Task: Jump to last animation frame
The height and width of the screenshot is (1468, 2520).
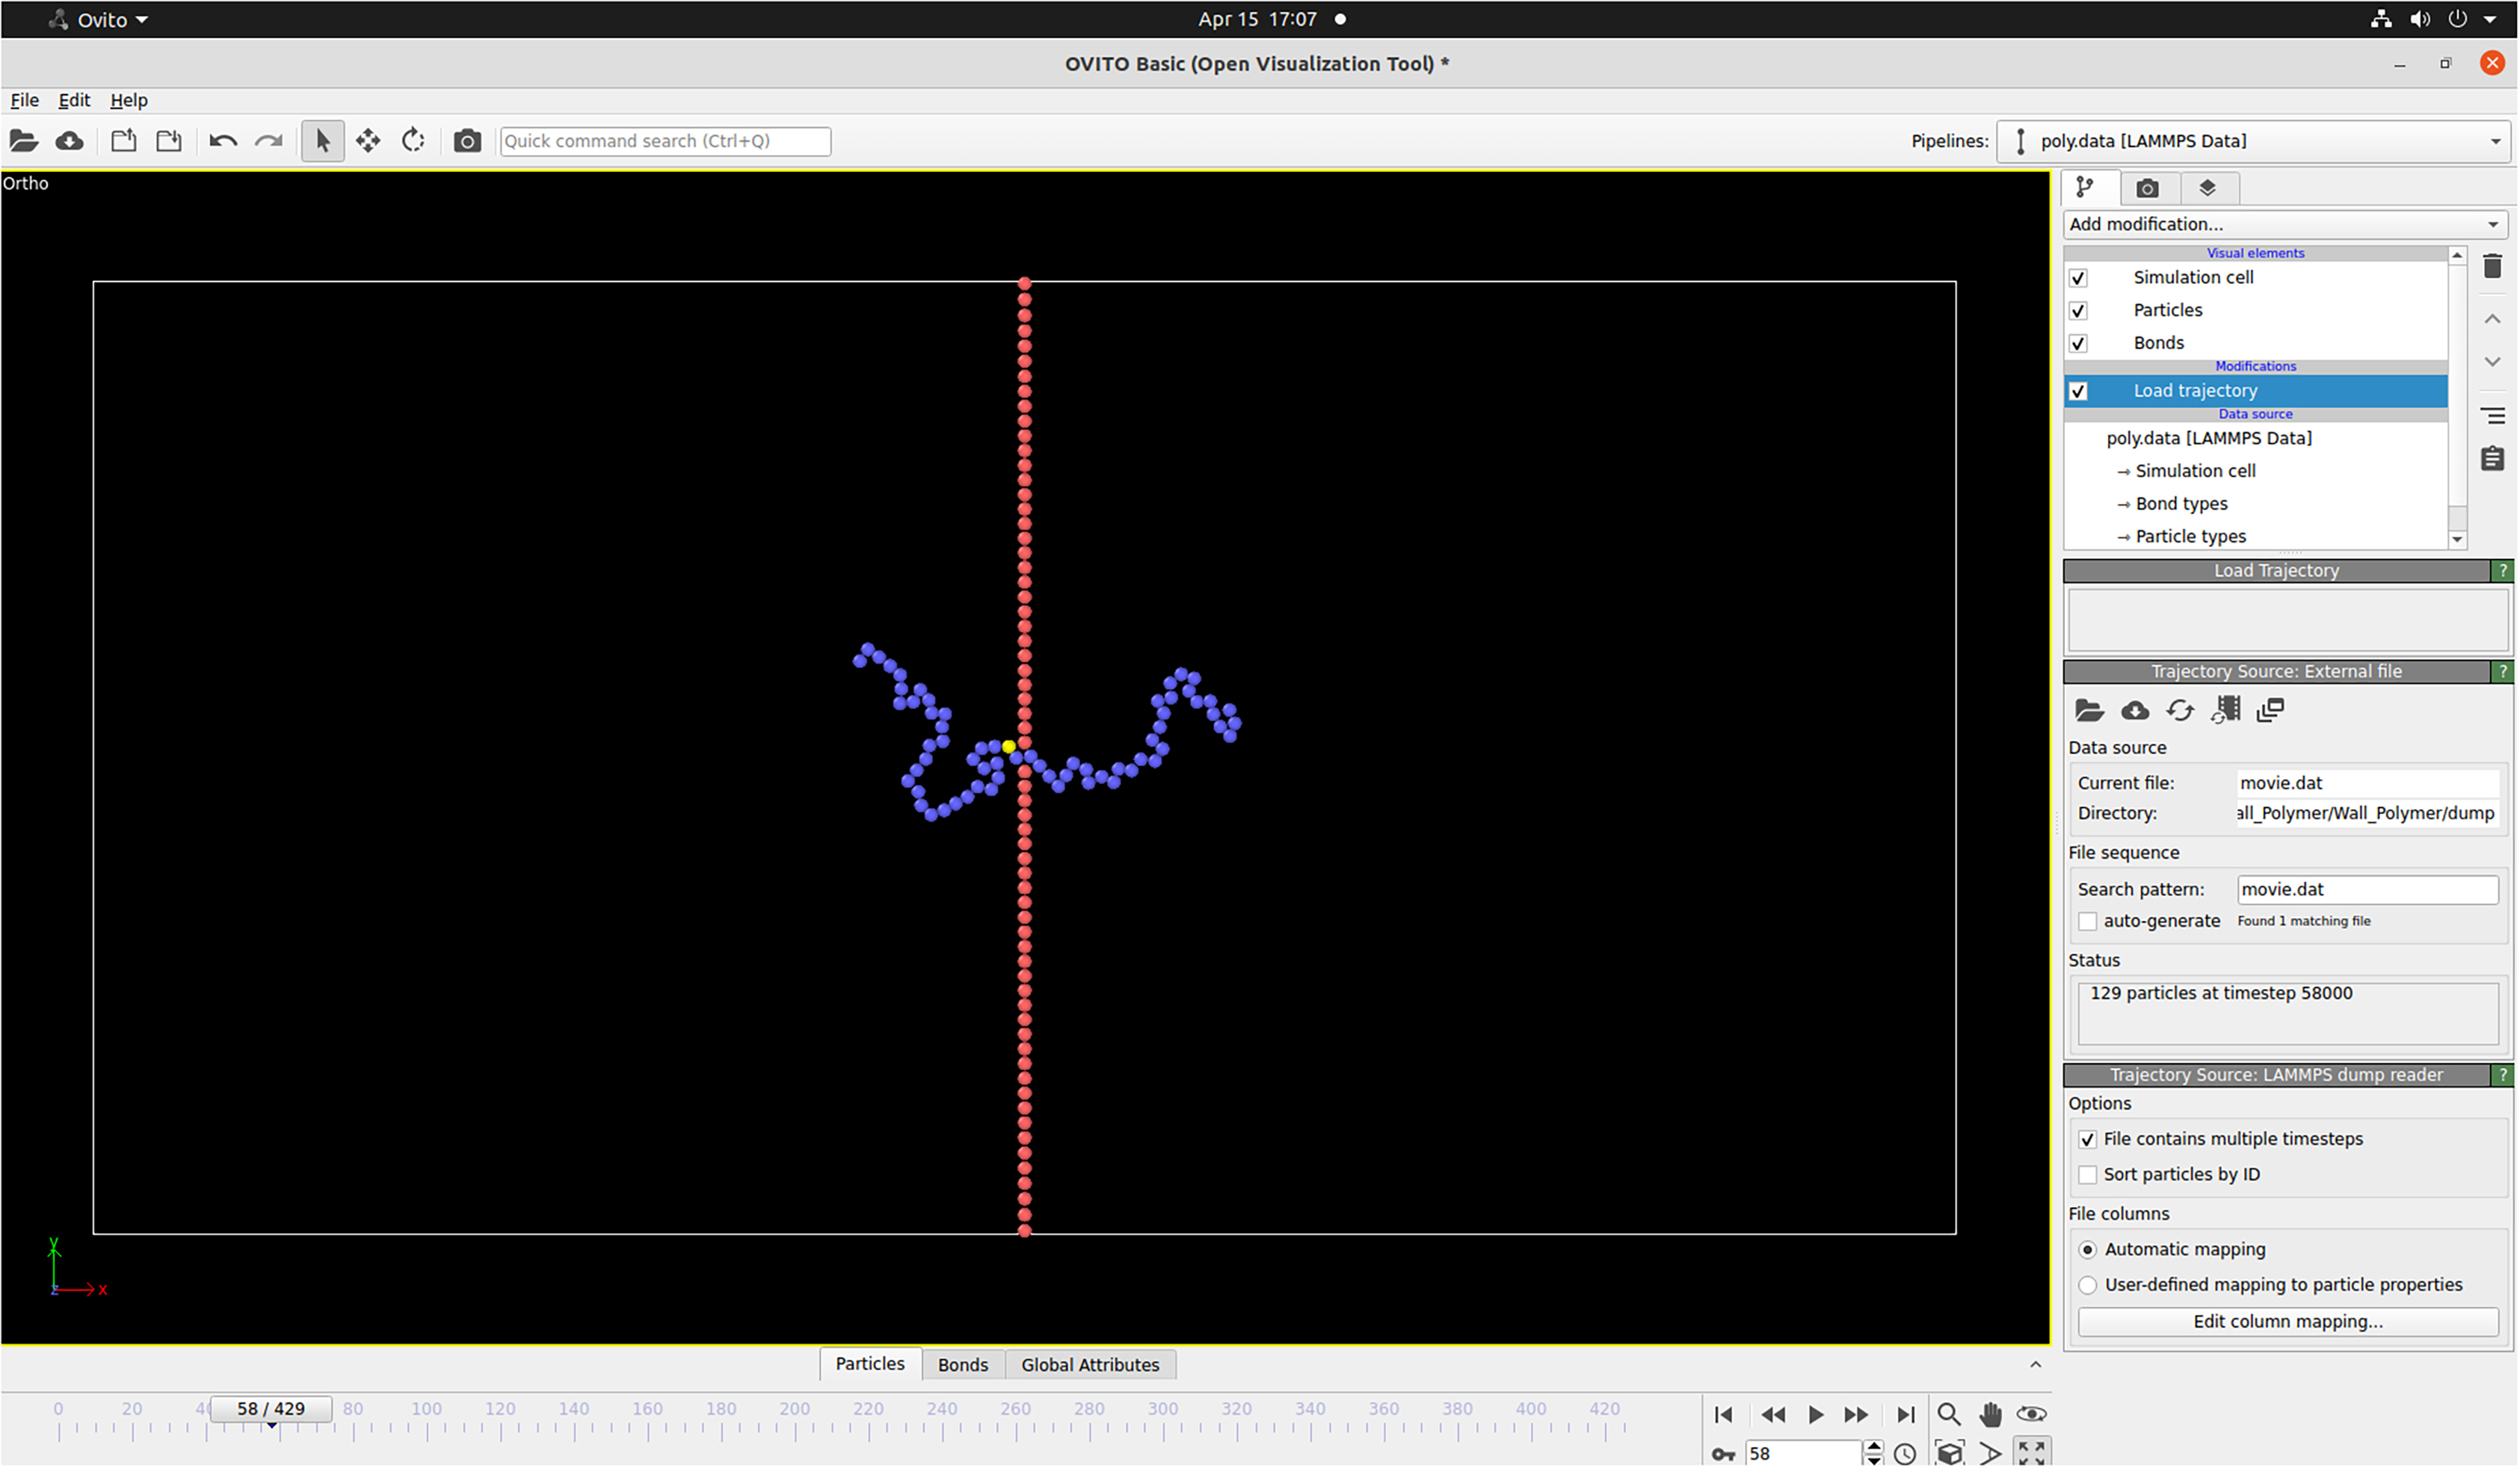Action: [x=1906, y=1415]
